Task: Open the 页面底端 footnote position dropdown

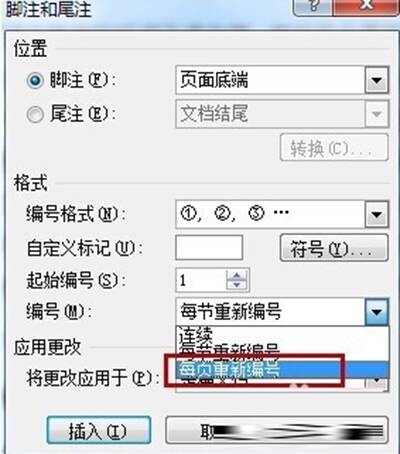Action: tap(282, 80)
